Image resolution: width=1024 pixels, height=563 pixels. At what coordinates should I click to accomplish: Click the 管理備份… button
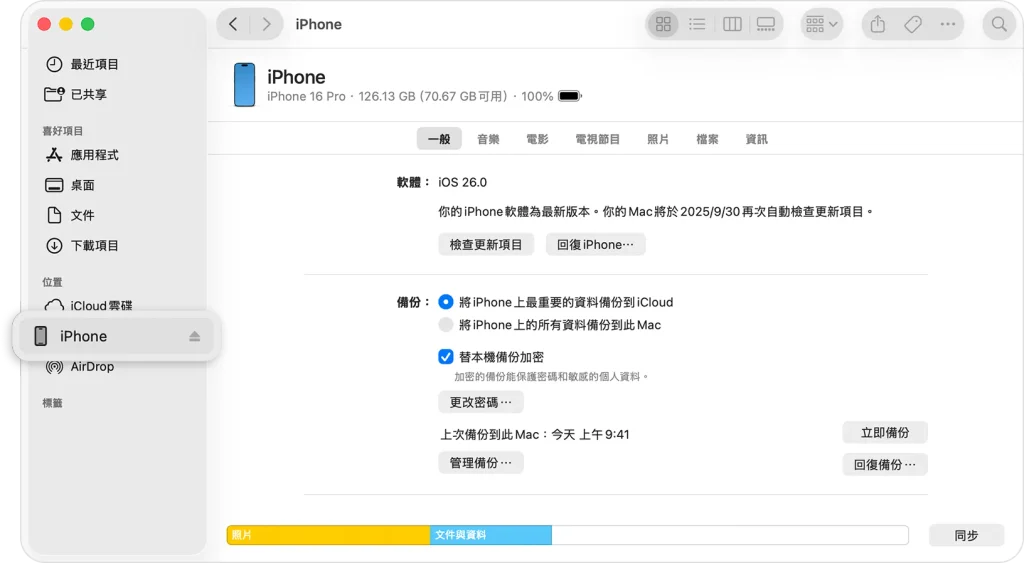(x=481, y=462)
